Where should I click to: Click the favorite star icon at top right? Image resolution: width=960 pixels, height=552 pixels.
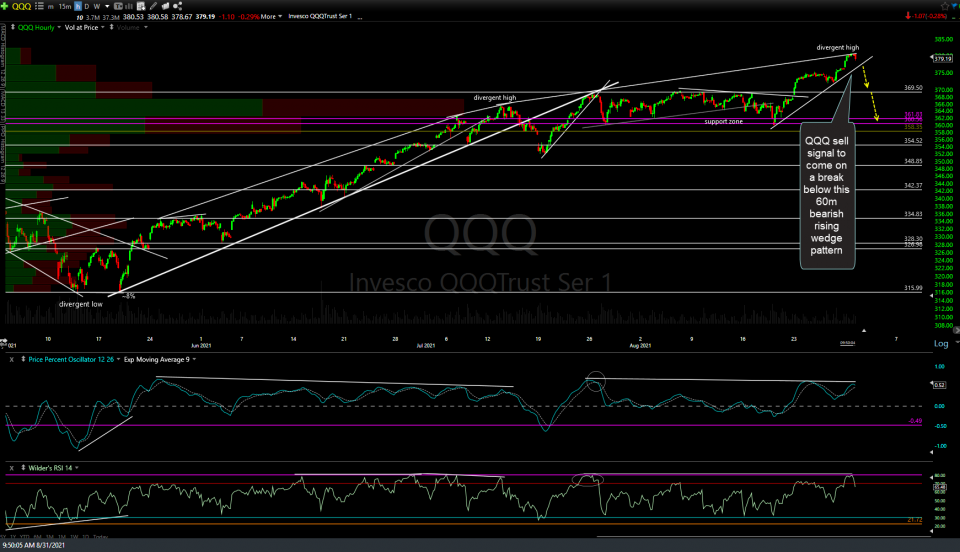pyautogui.click(x=945, y=6)
